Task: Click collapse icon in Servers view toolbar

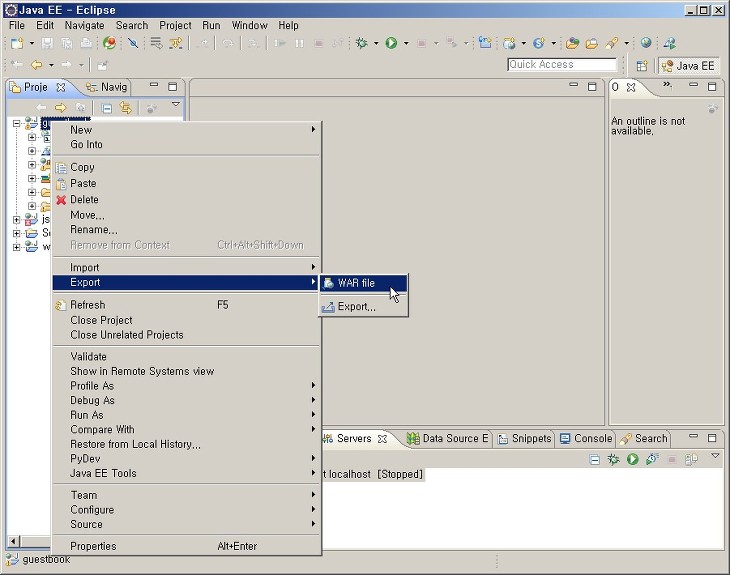Action: pyautogui.click(x=594, y=460)
